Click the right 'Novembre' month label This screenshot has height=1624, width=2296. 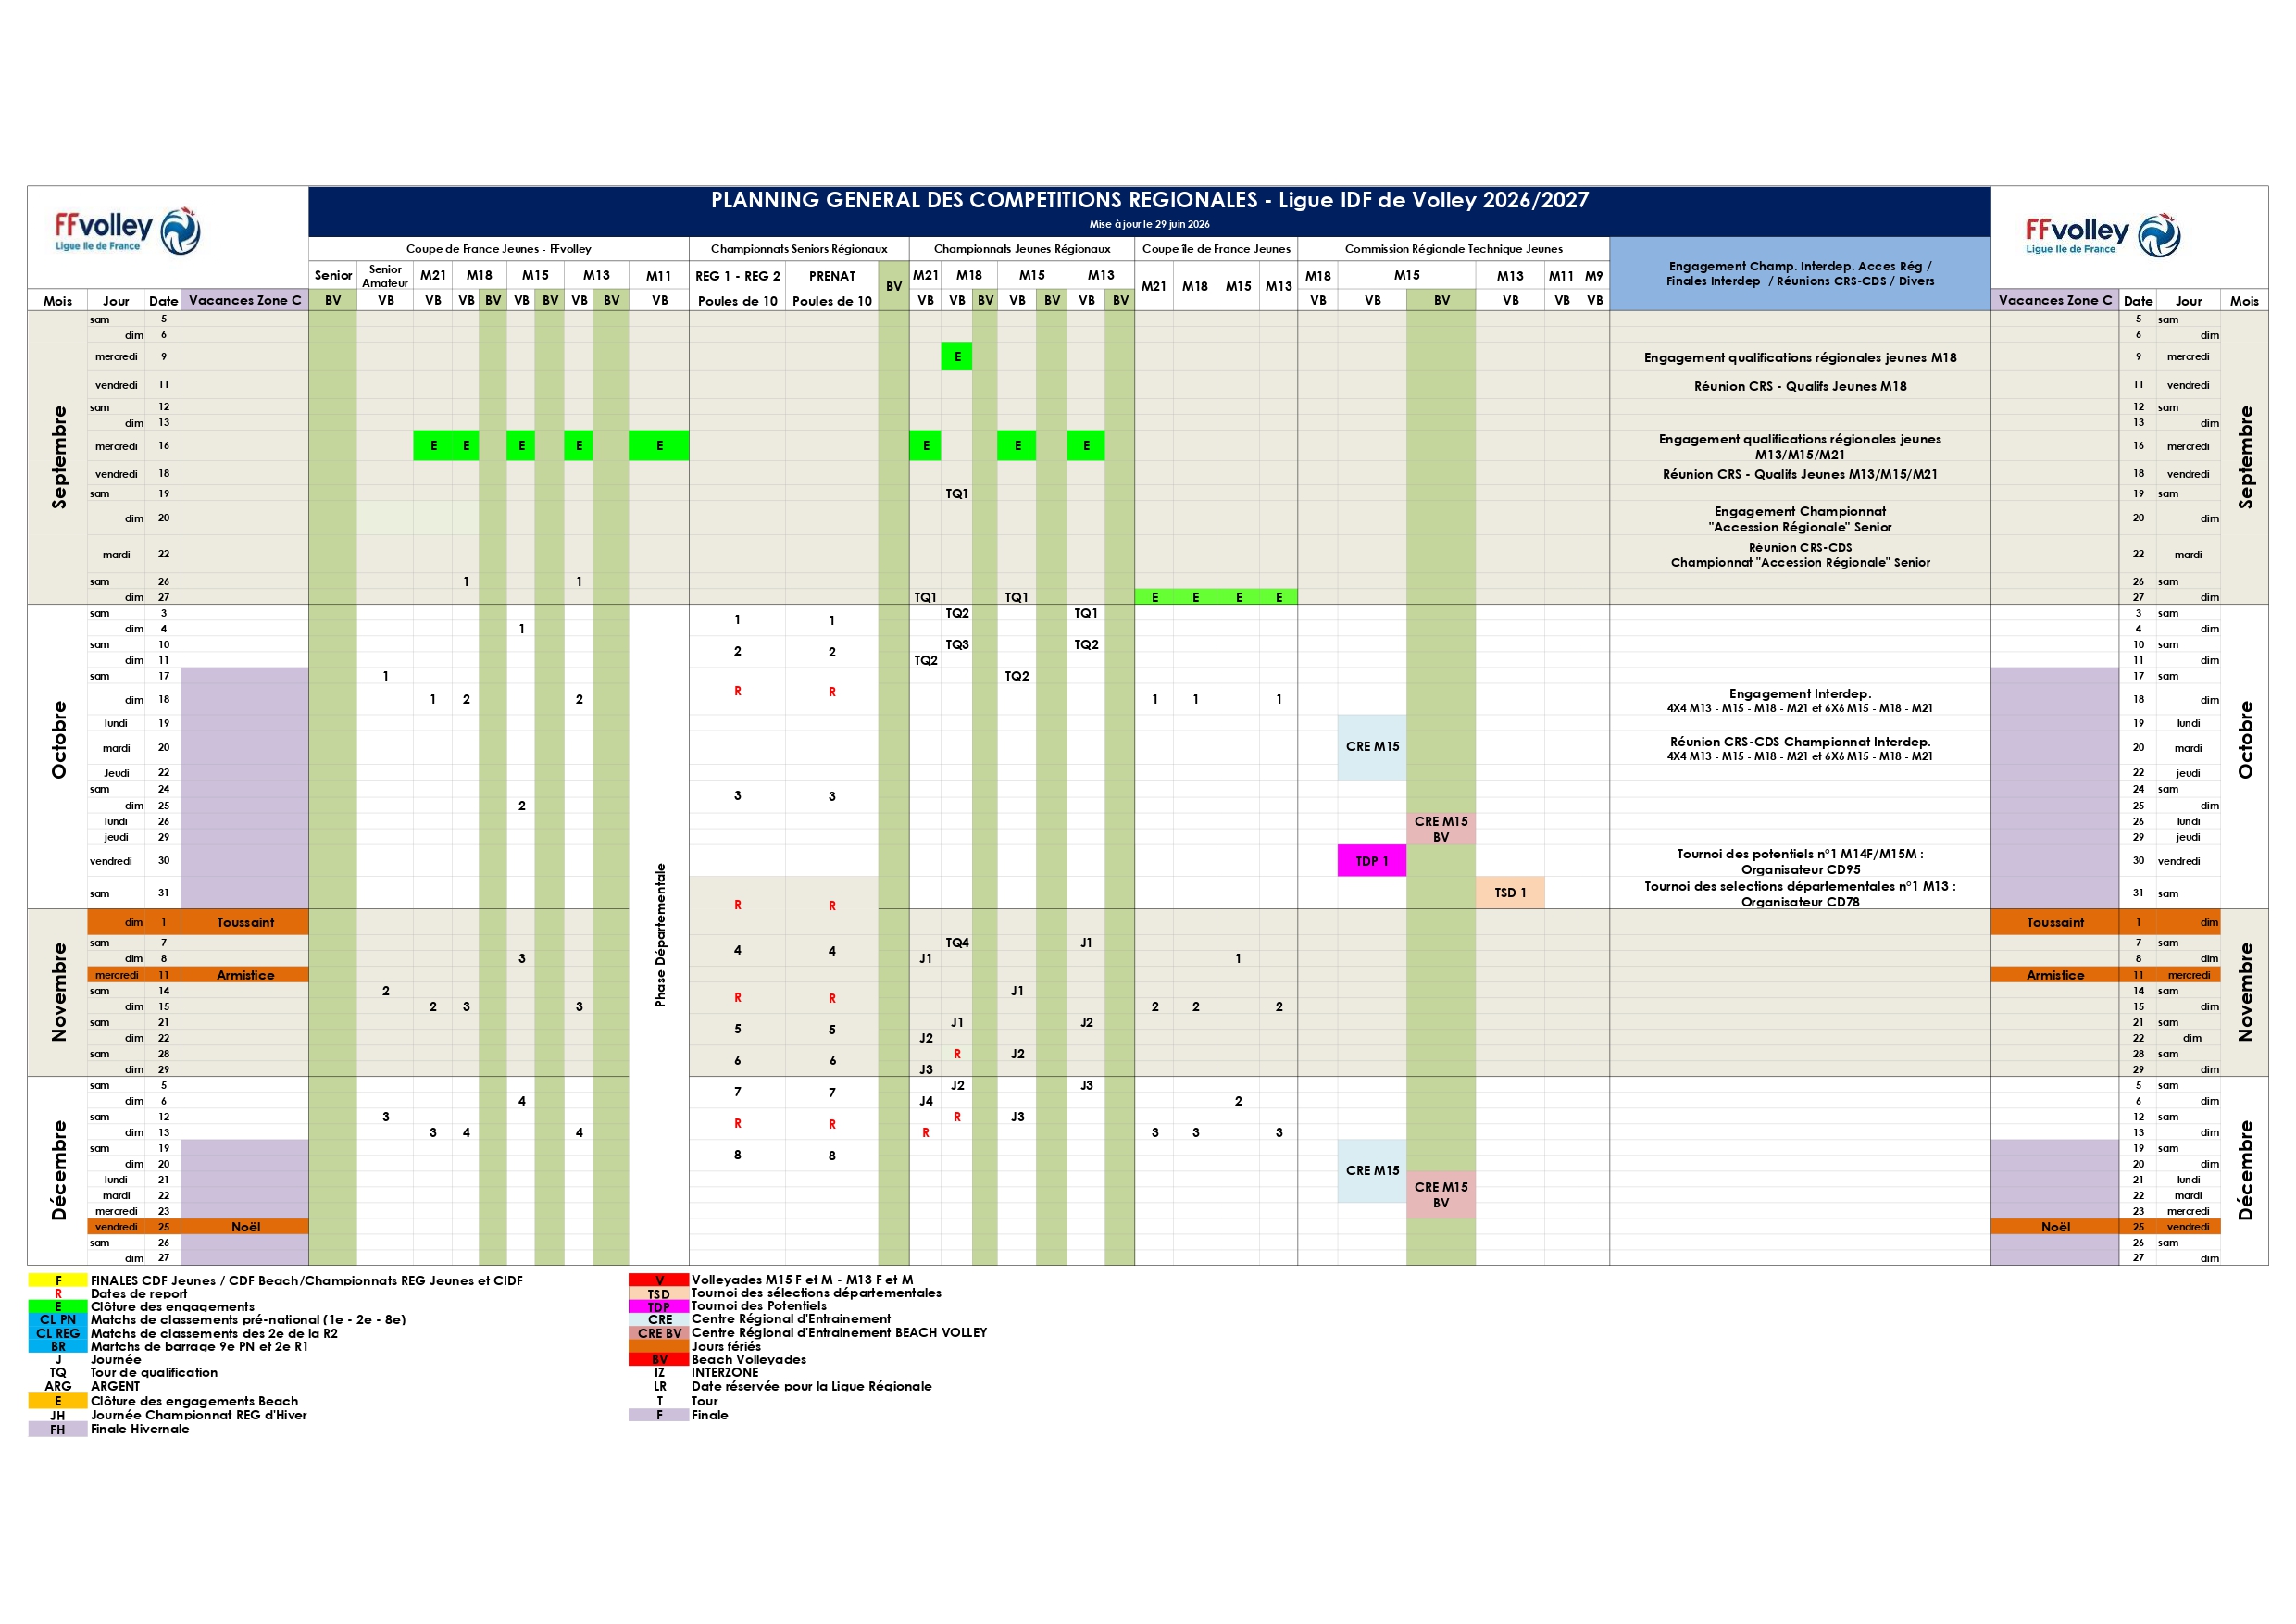[x=2246, y=992]
